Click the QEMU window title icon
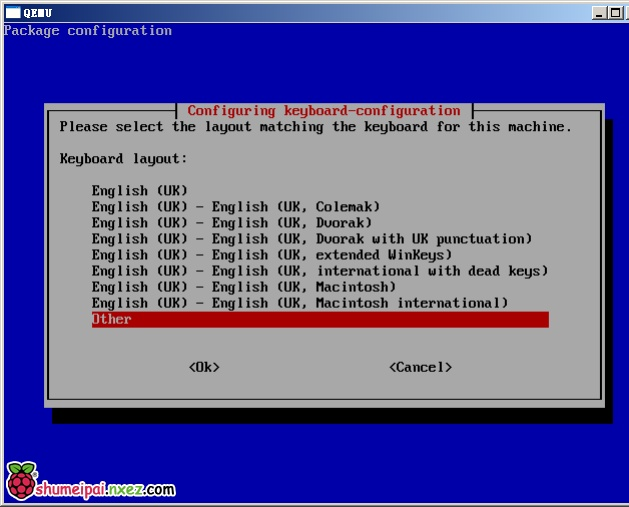The height and width of the screenshot is (507, 629). [13, 13]
